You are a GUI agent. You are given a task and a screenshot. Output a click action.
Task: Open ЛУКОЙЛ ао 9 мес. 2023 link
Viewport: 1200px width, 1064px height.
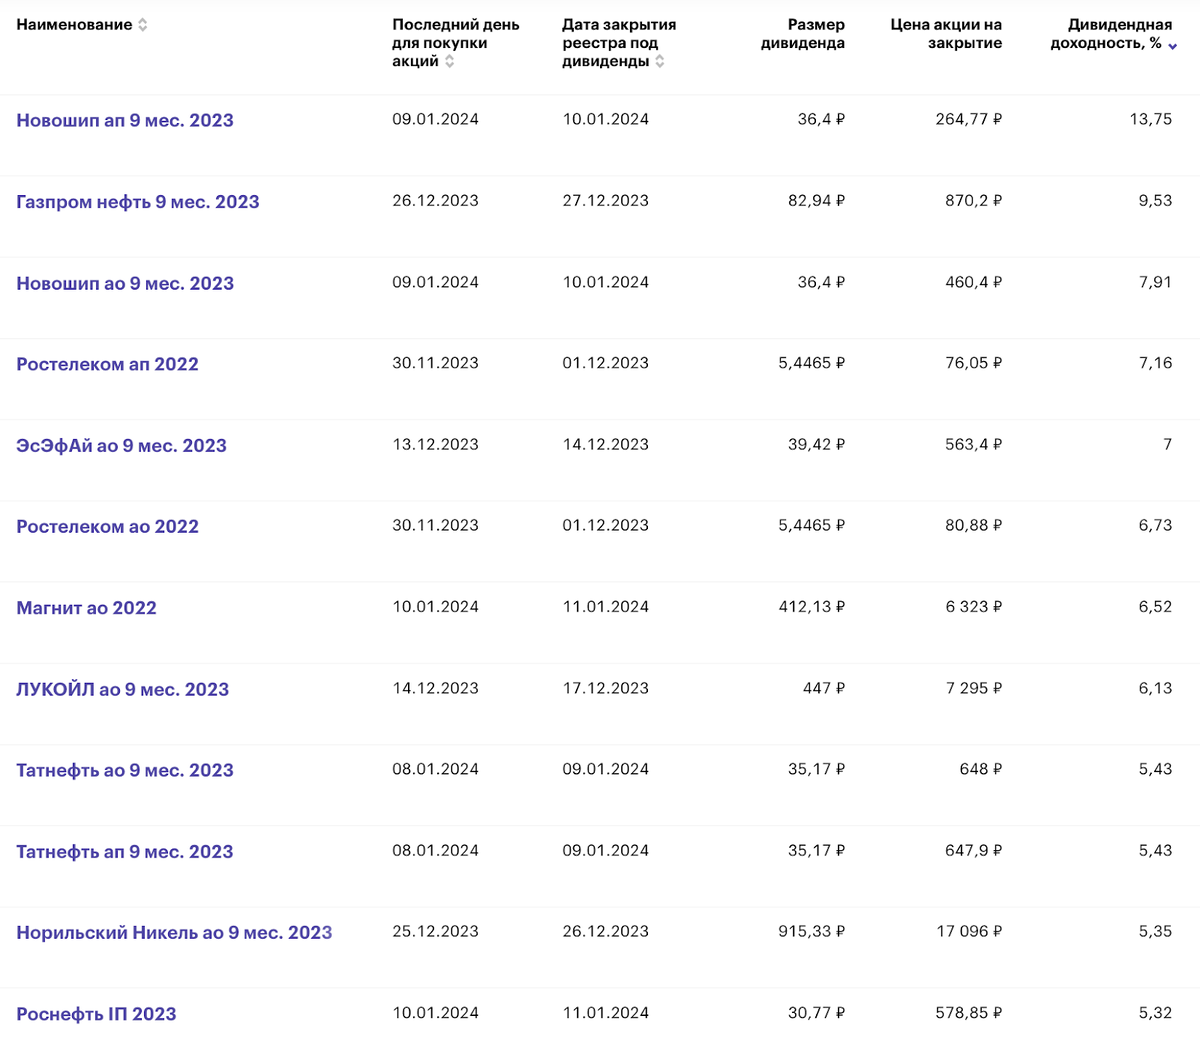tap(122, 689)
